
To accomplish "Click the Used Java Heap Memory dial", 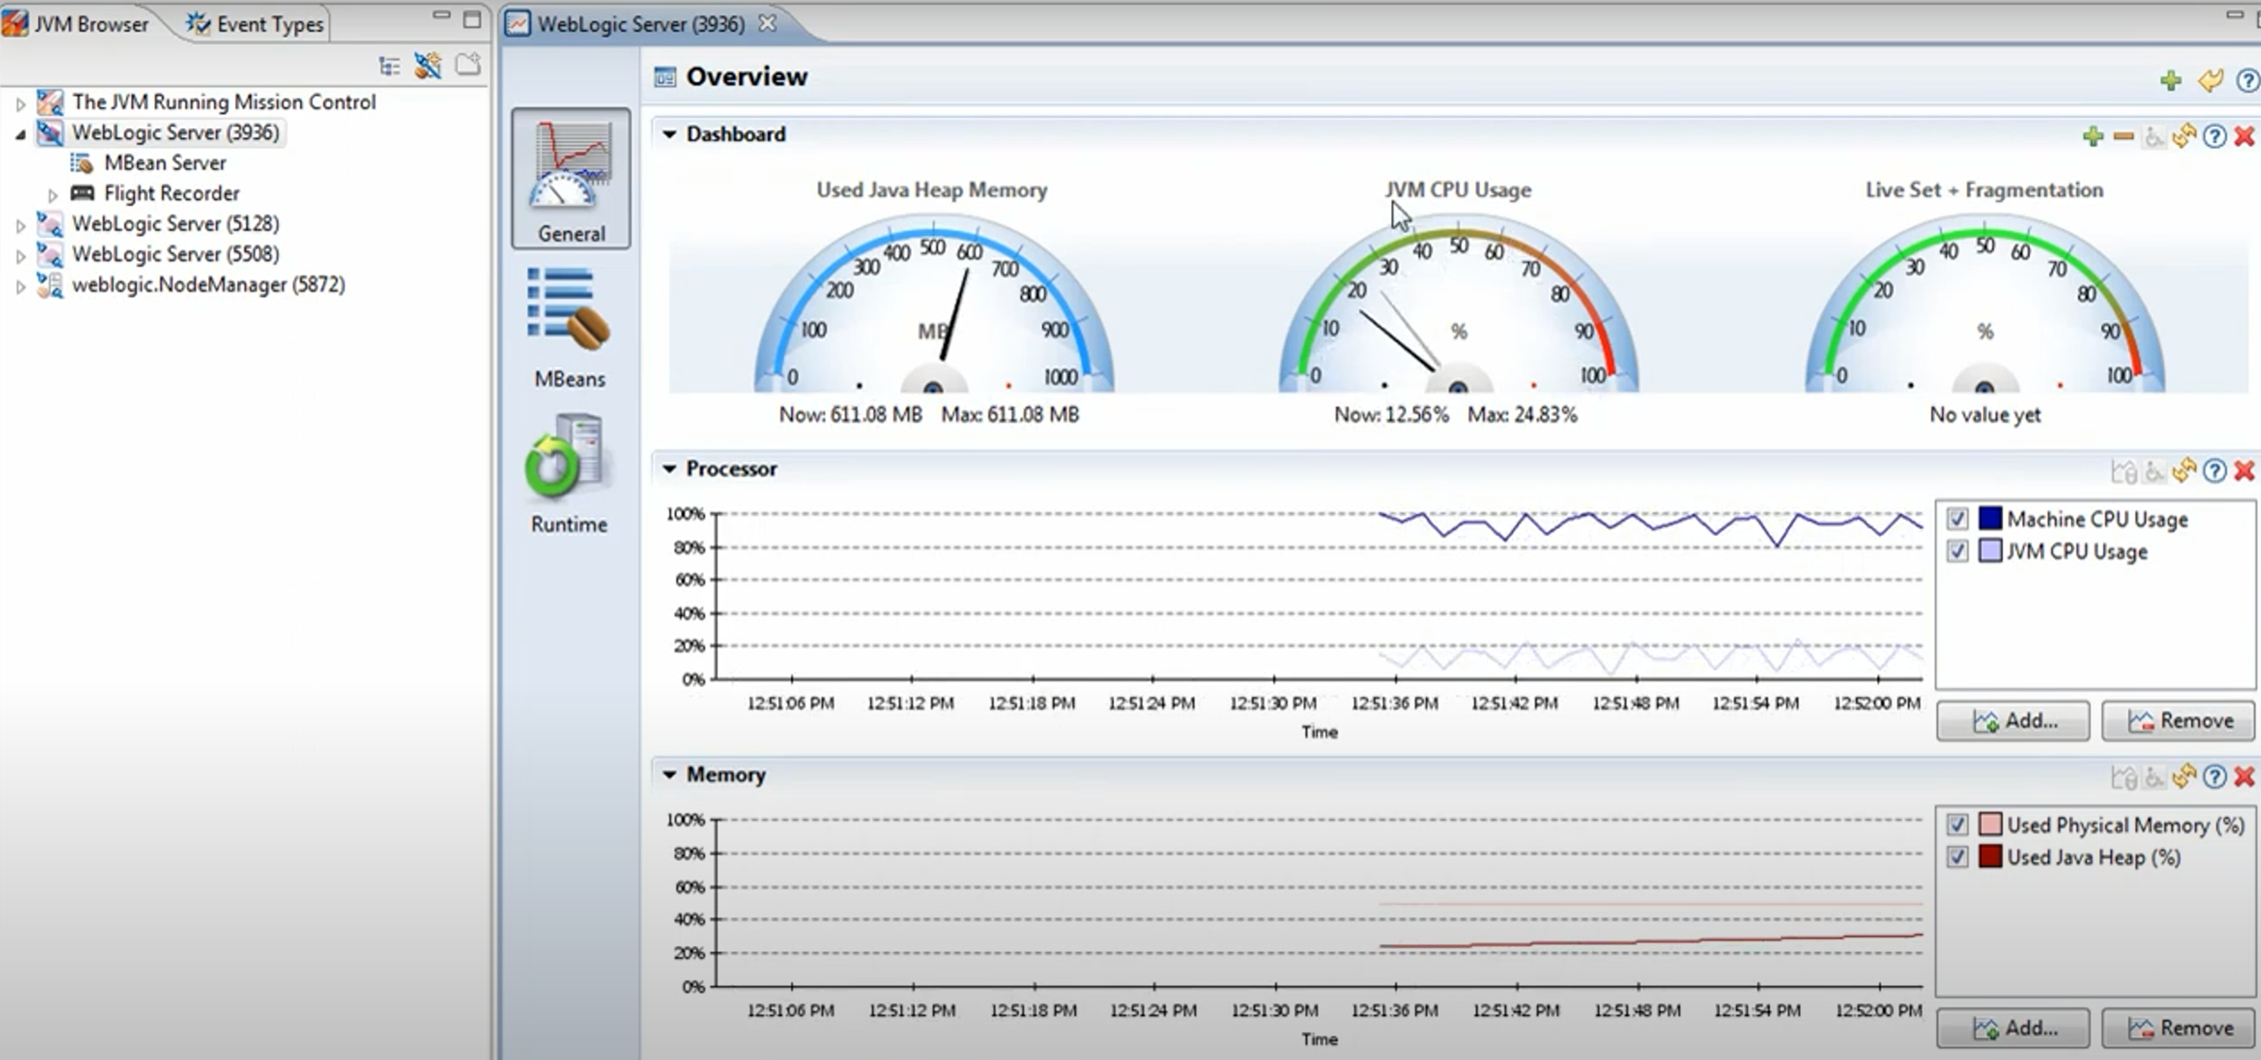I will pyautogui.click(x=933, y=303).
